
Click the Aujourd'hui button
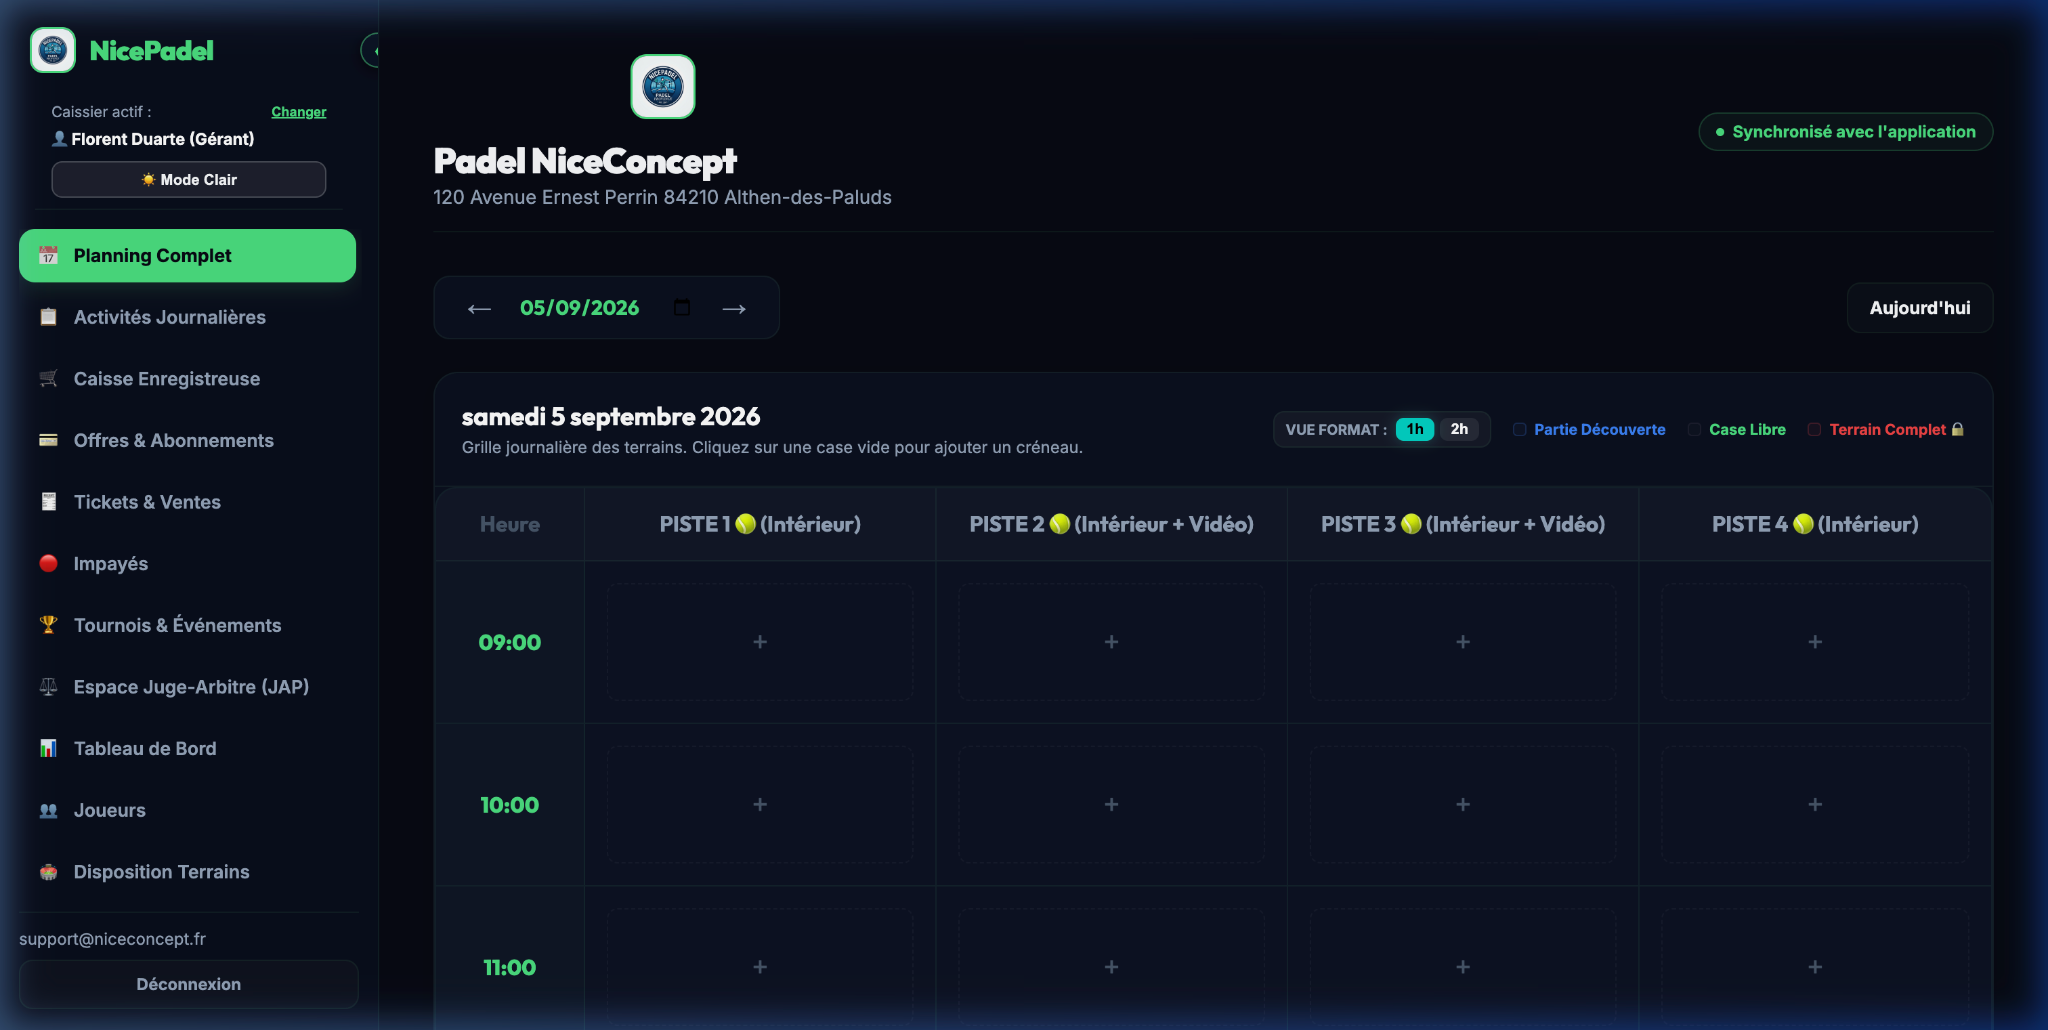point(1920,308)
